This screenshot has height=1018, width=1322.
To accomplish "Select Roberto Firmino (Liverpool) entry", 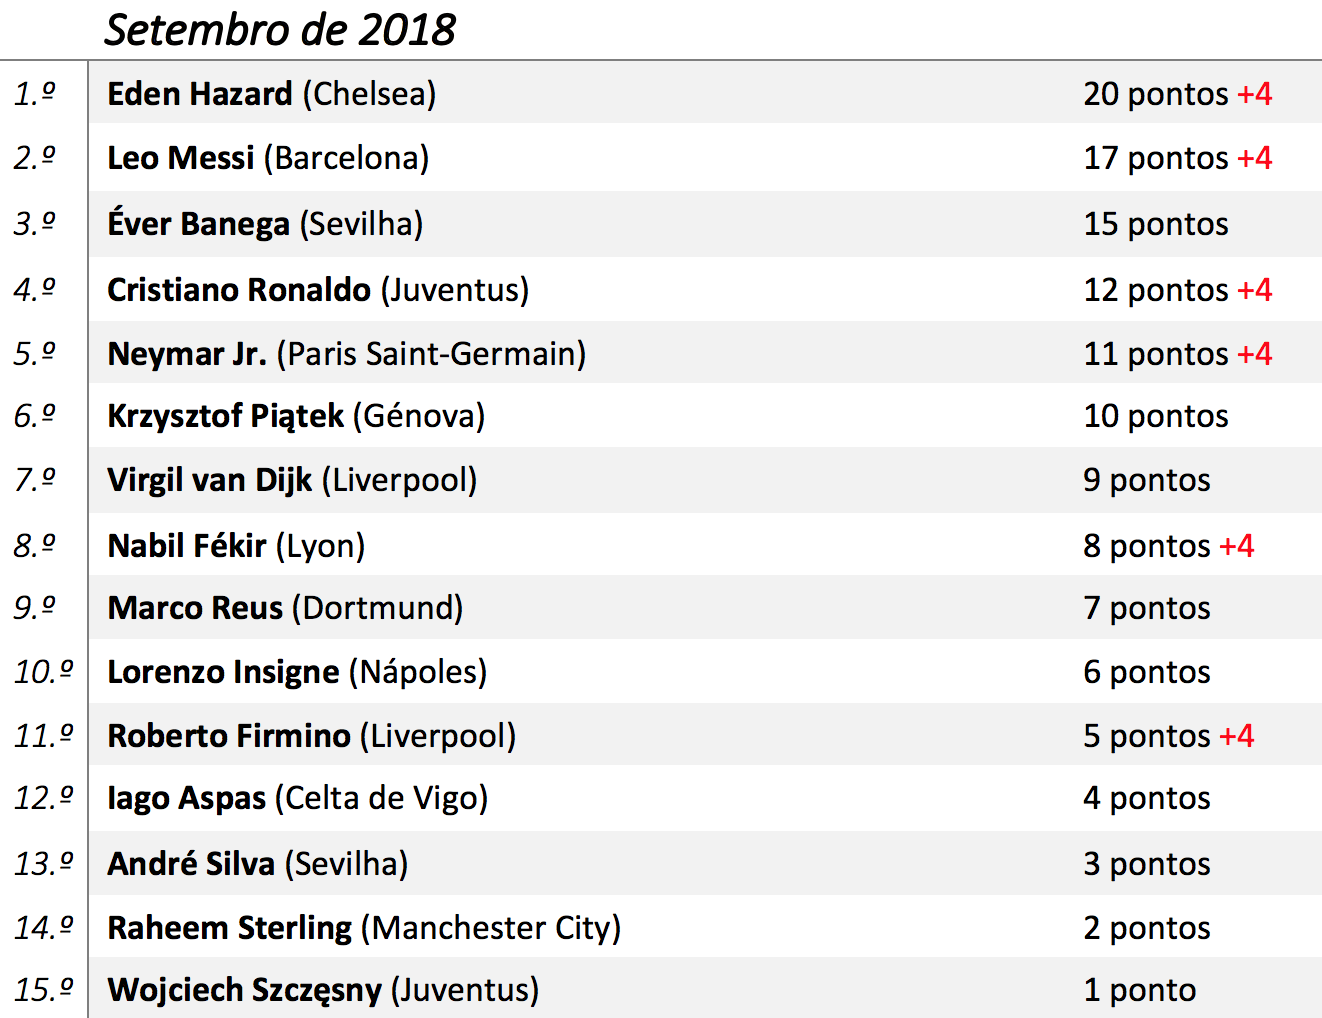I will point(311,736).
